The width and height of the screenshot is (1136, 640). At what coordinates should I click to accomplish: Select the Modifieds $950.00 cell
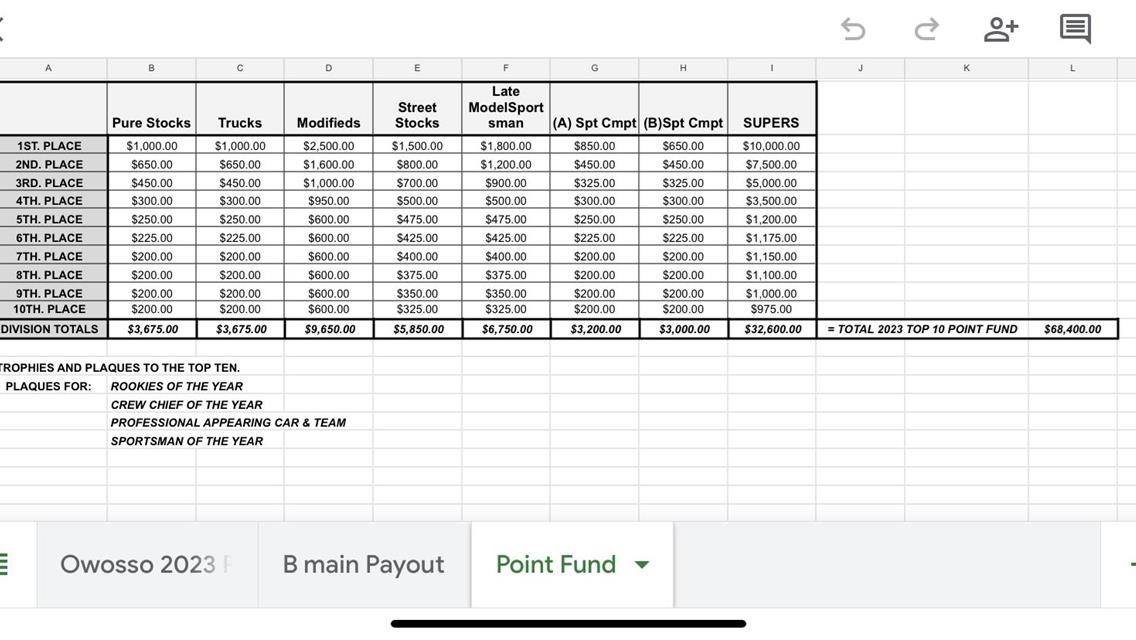[328, 201]
